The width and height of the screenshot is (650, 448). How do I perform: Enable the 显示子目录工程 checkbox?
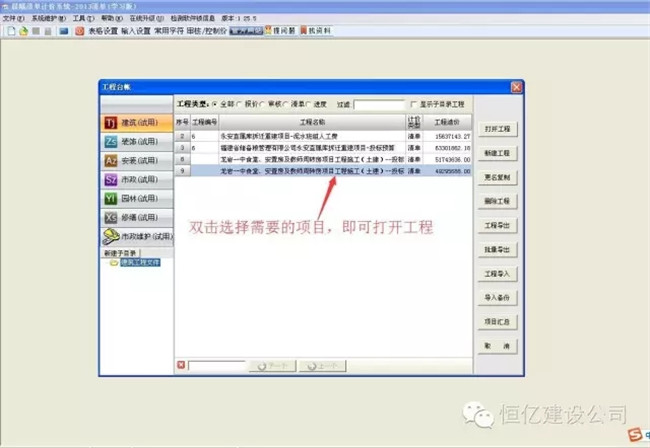point(413,104)
